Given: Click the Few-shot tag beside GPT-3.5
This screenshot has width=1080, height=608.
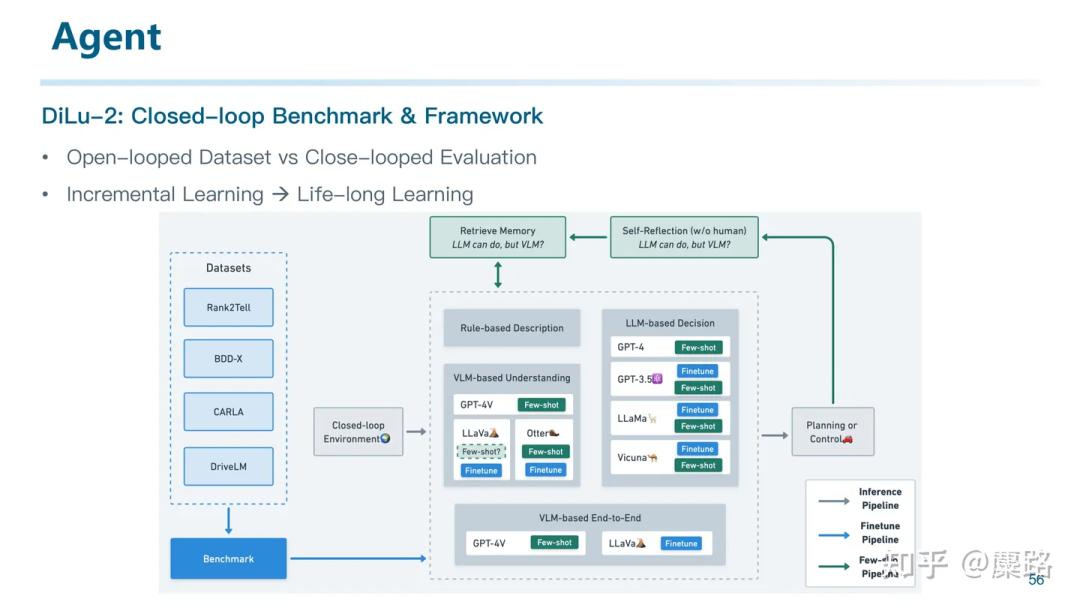Looking at the screenshot, I should (x=698, y=388).
